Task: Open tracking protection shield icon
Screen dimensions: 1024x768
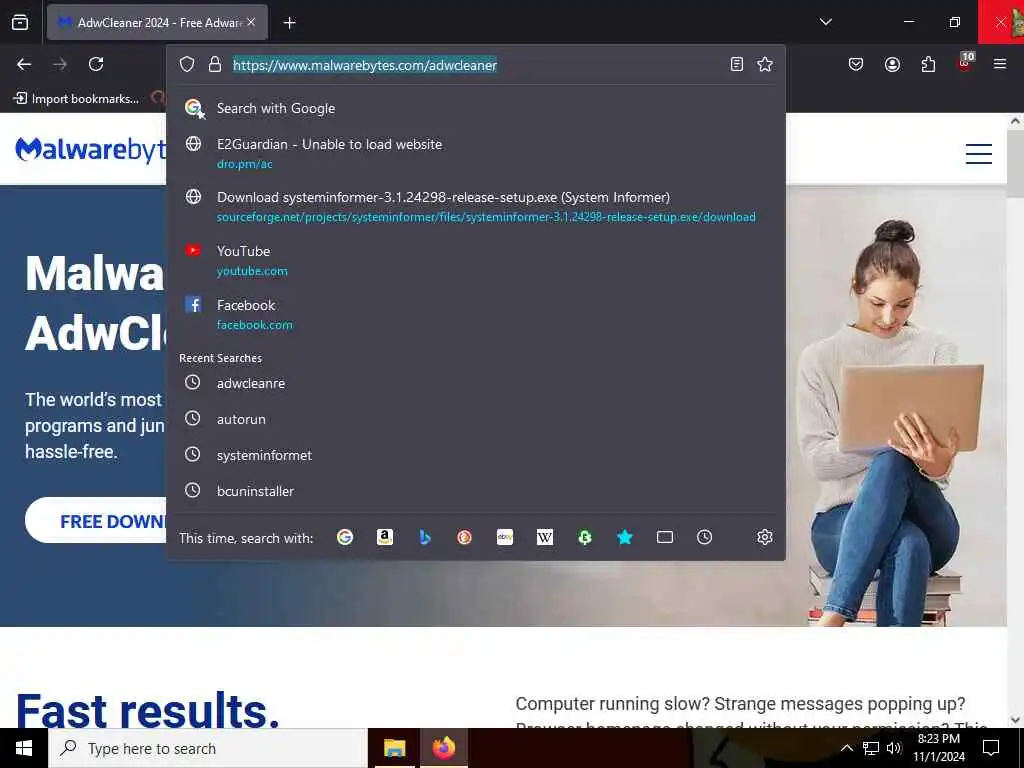Action: pos(187,64)
